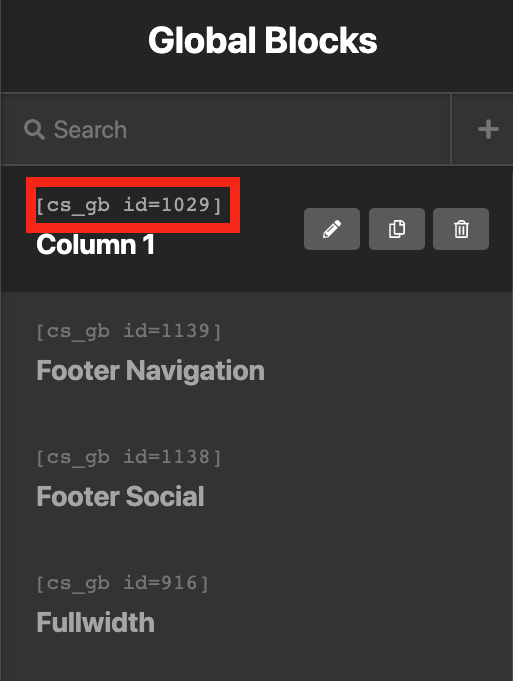Click empty space right of Footer Social
This screenshot has height=681, width=513.
pyautogui.click(x=356, y=496)
